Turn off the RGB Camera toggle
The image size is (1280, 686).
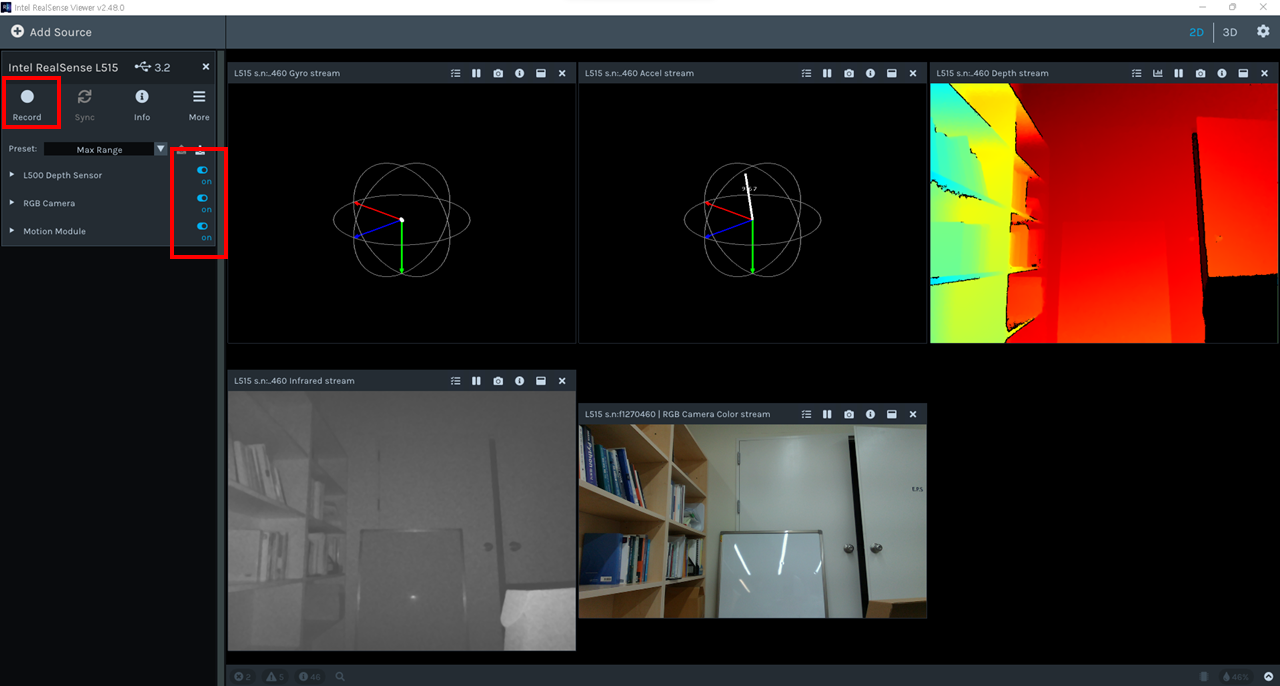coord(203,198)
